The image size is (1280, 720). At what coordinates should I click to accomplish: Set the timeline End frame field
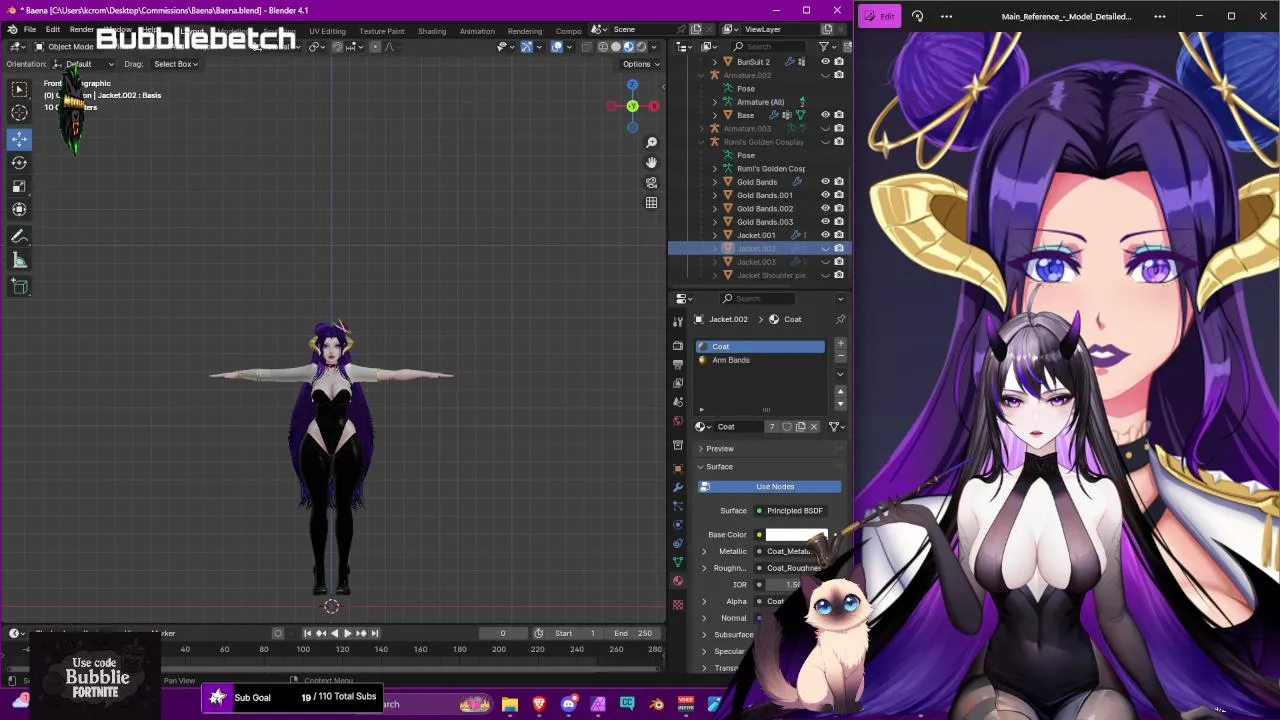tap(635, 633)
